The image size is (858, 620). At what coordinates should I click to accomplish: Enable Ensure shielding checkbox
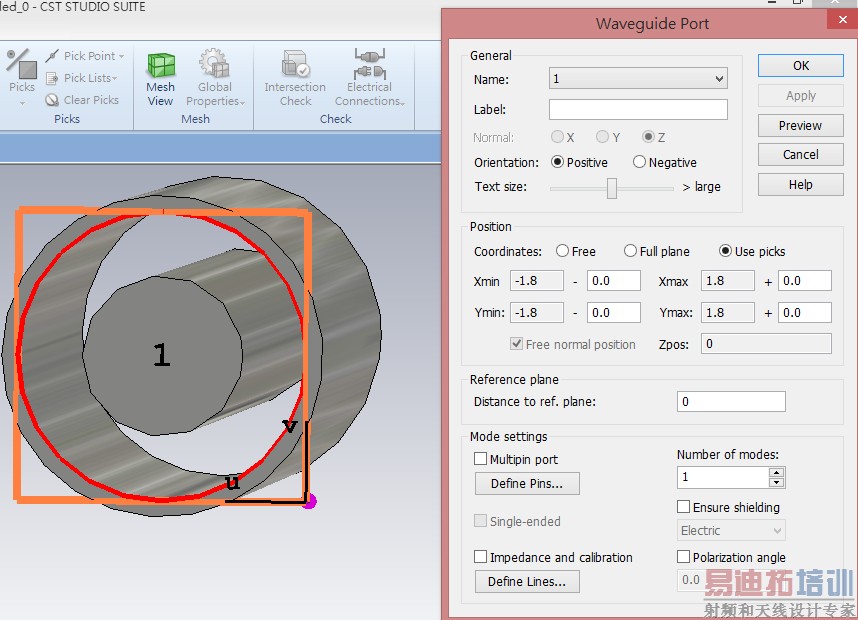[683, 507]
